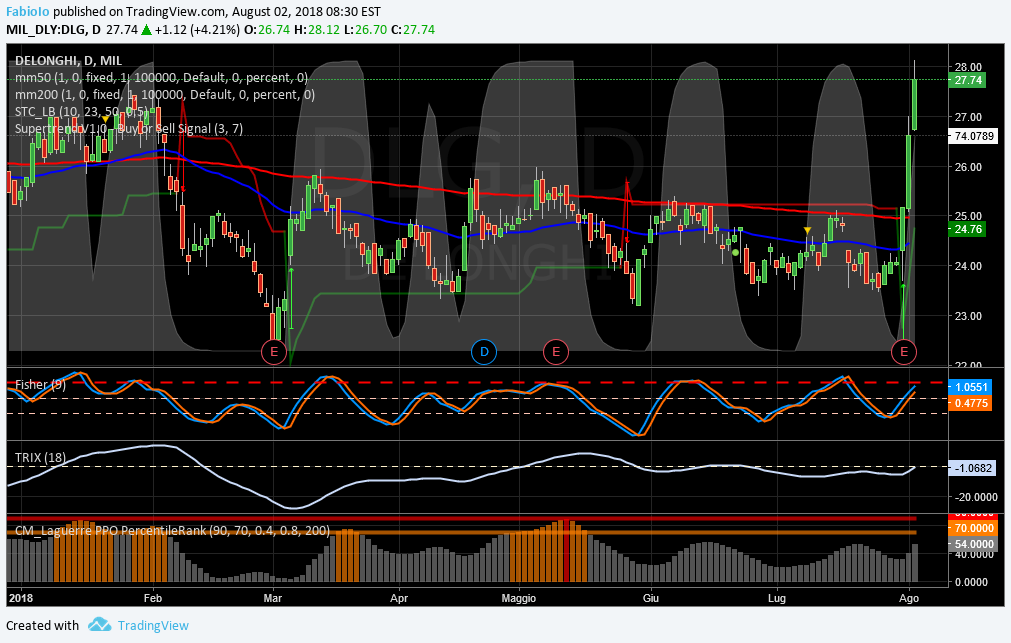Click the "+1.12 (+4.21%)" price change
Image resolution: width=1011 pixels, height=643 pixels.
pyautogui.click(x=197, y=30)
